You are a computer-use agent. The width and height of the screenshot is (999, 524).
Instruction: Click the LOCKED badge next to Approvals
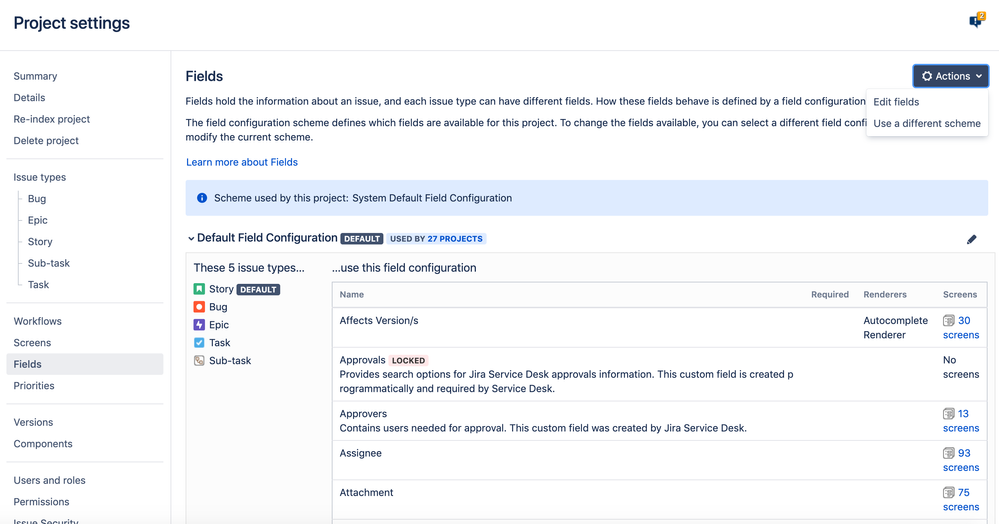pos(408,361)
